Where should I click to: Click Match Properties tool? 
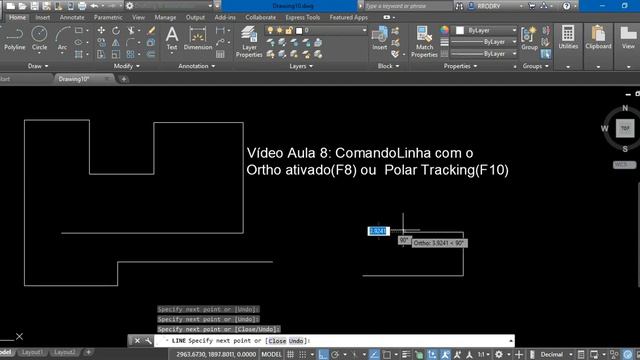pos(424,42)
